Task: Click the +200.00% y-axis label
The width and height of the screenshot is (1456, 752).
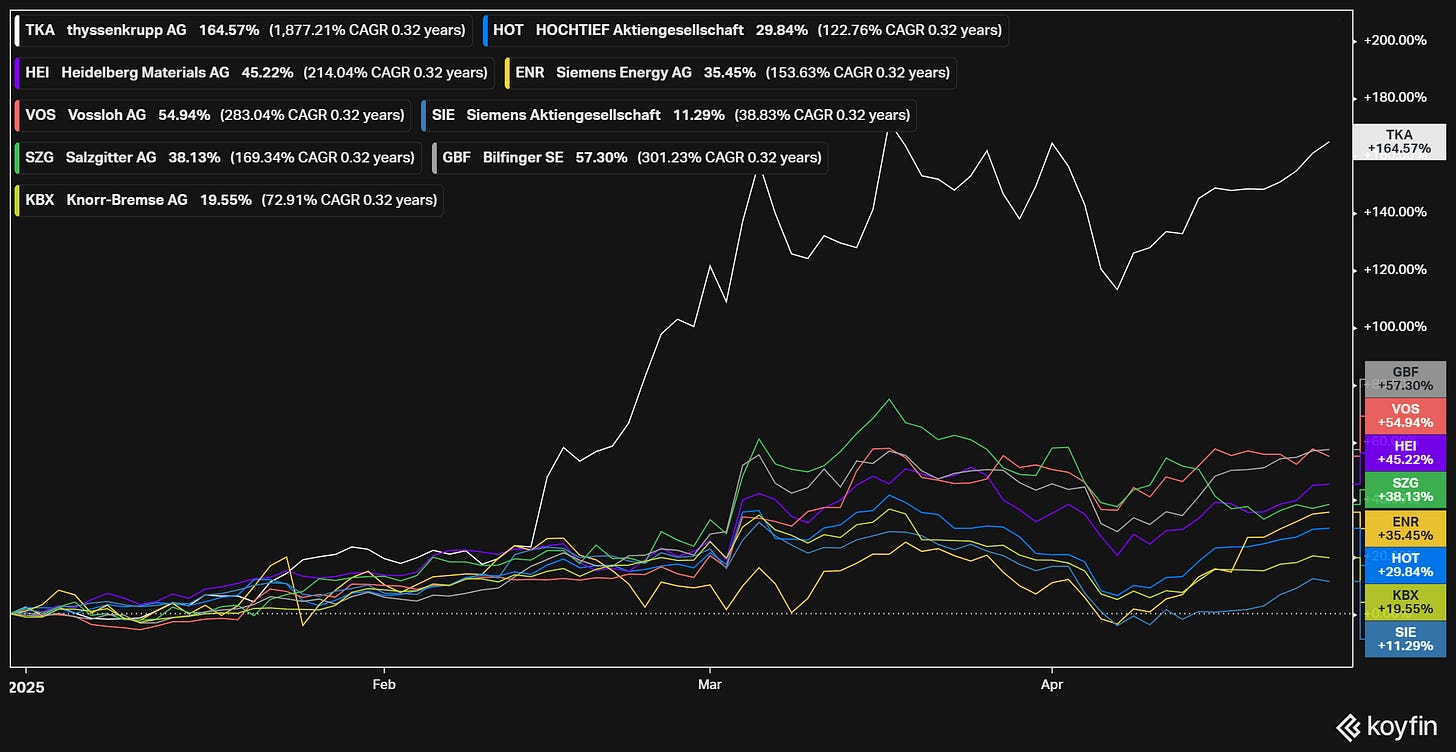Action: pyautogui.click(x=1395, y=41)
